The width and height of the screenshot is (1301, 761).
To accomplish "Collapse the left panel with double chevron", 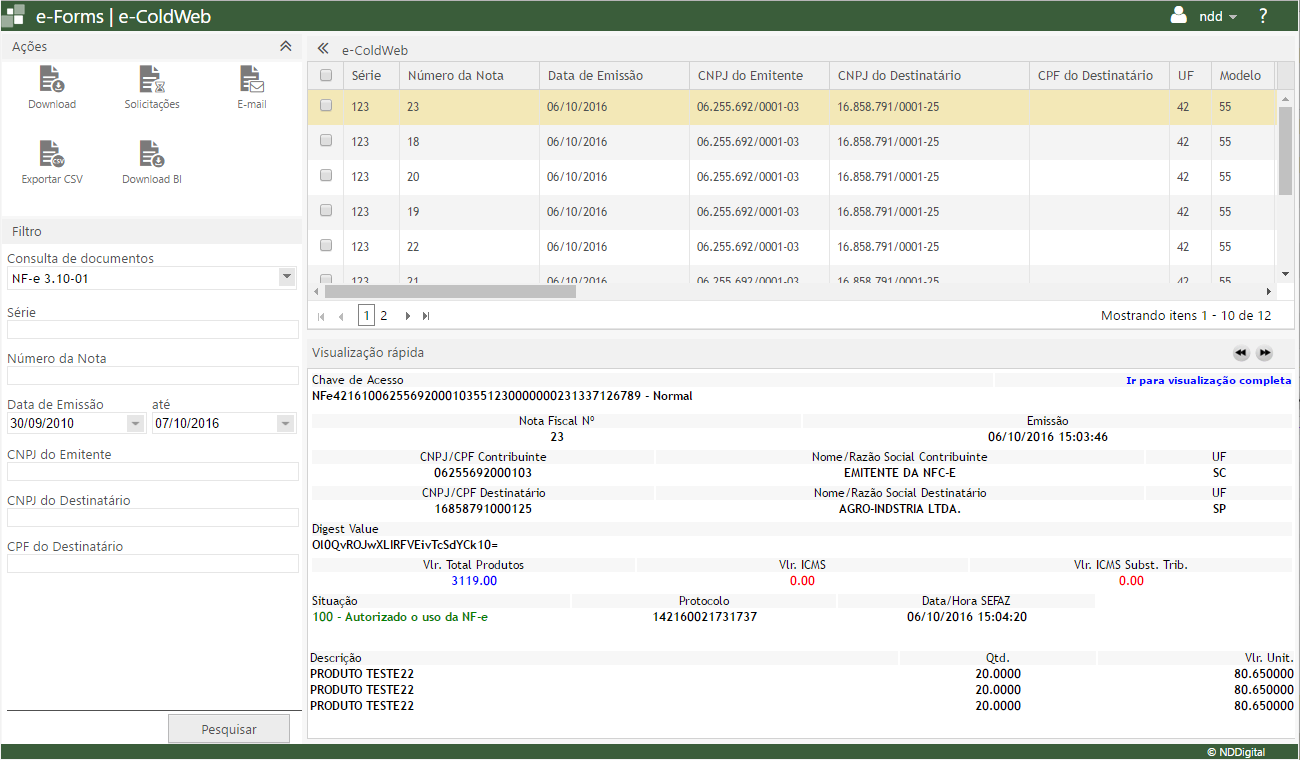I will click(323, 49).
